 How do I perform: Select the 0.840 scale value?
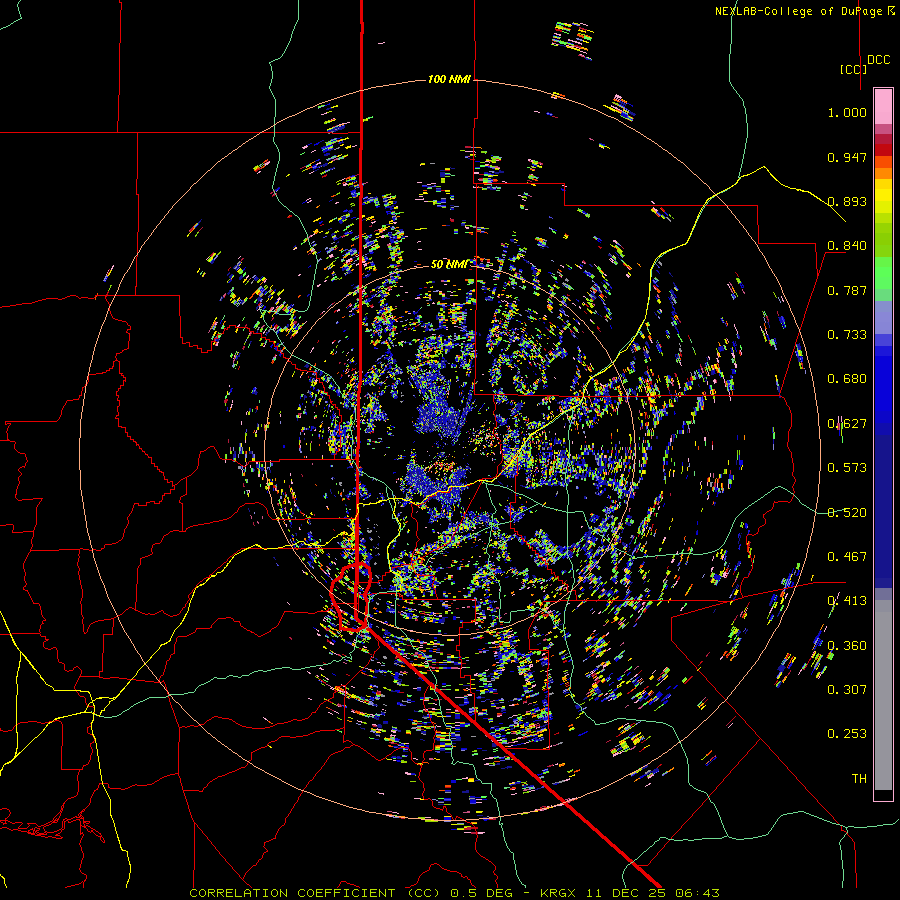(x=847, y=246)
